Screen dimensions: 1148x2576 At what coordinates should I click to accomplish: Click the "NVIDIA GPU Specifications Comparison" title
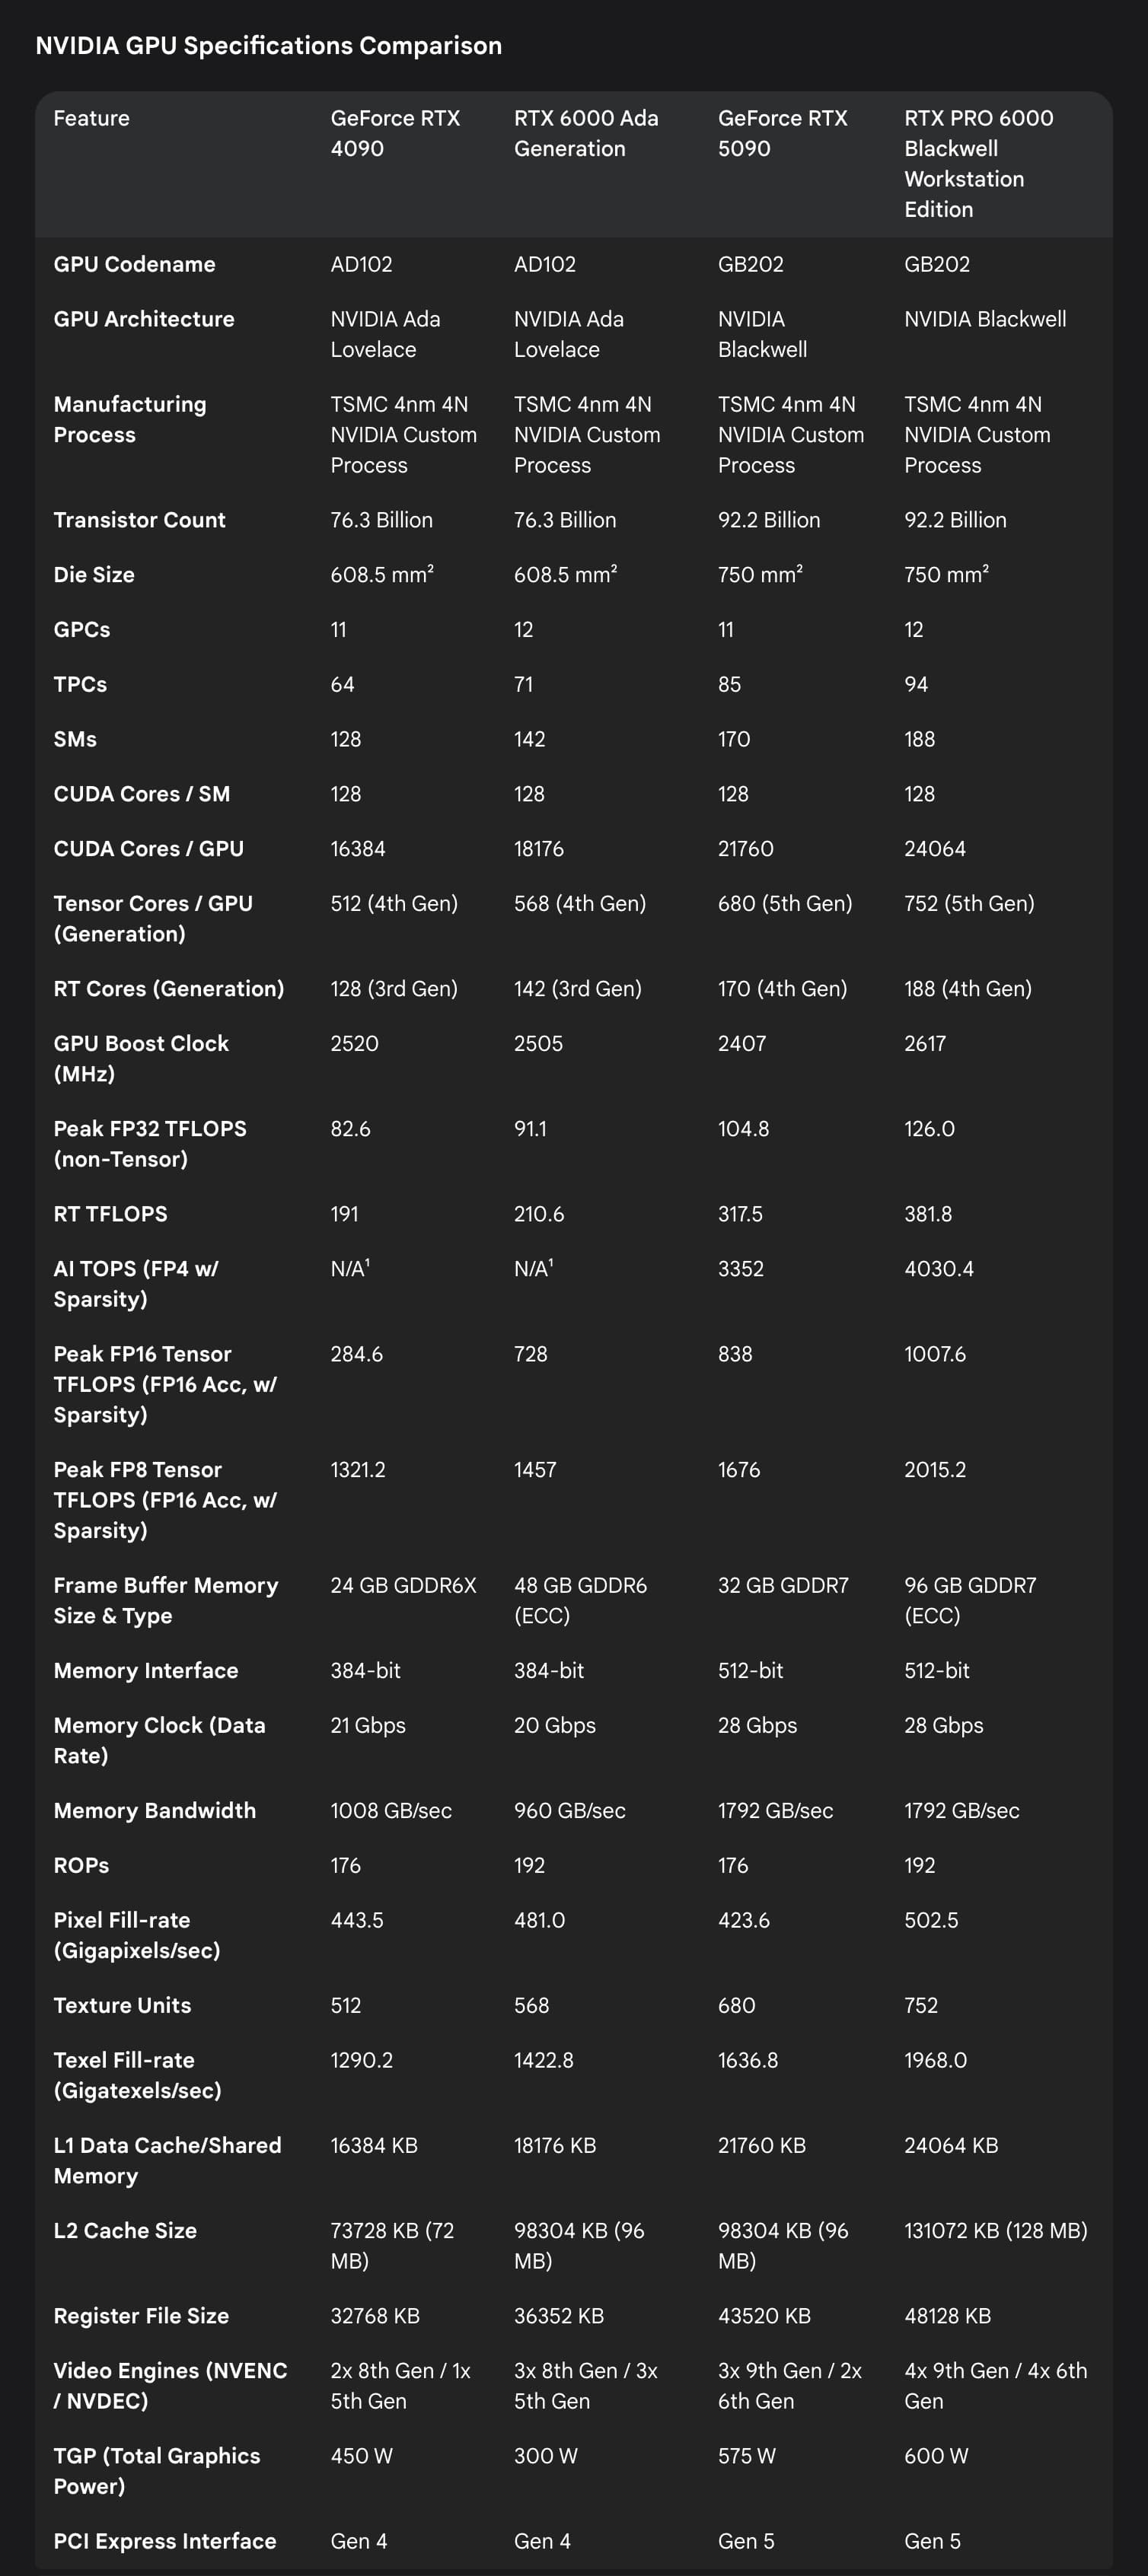[x=268, y=46]
